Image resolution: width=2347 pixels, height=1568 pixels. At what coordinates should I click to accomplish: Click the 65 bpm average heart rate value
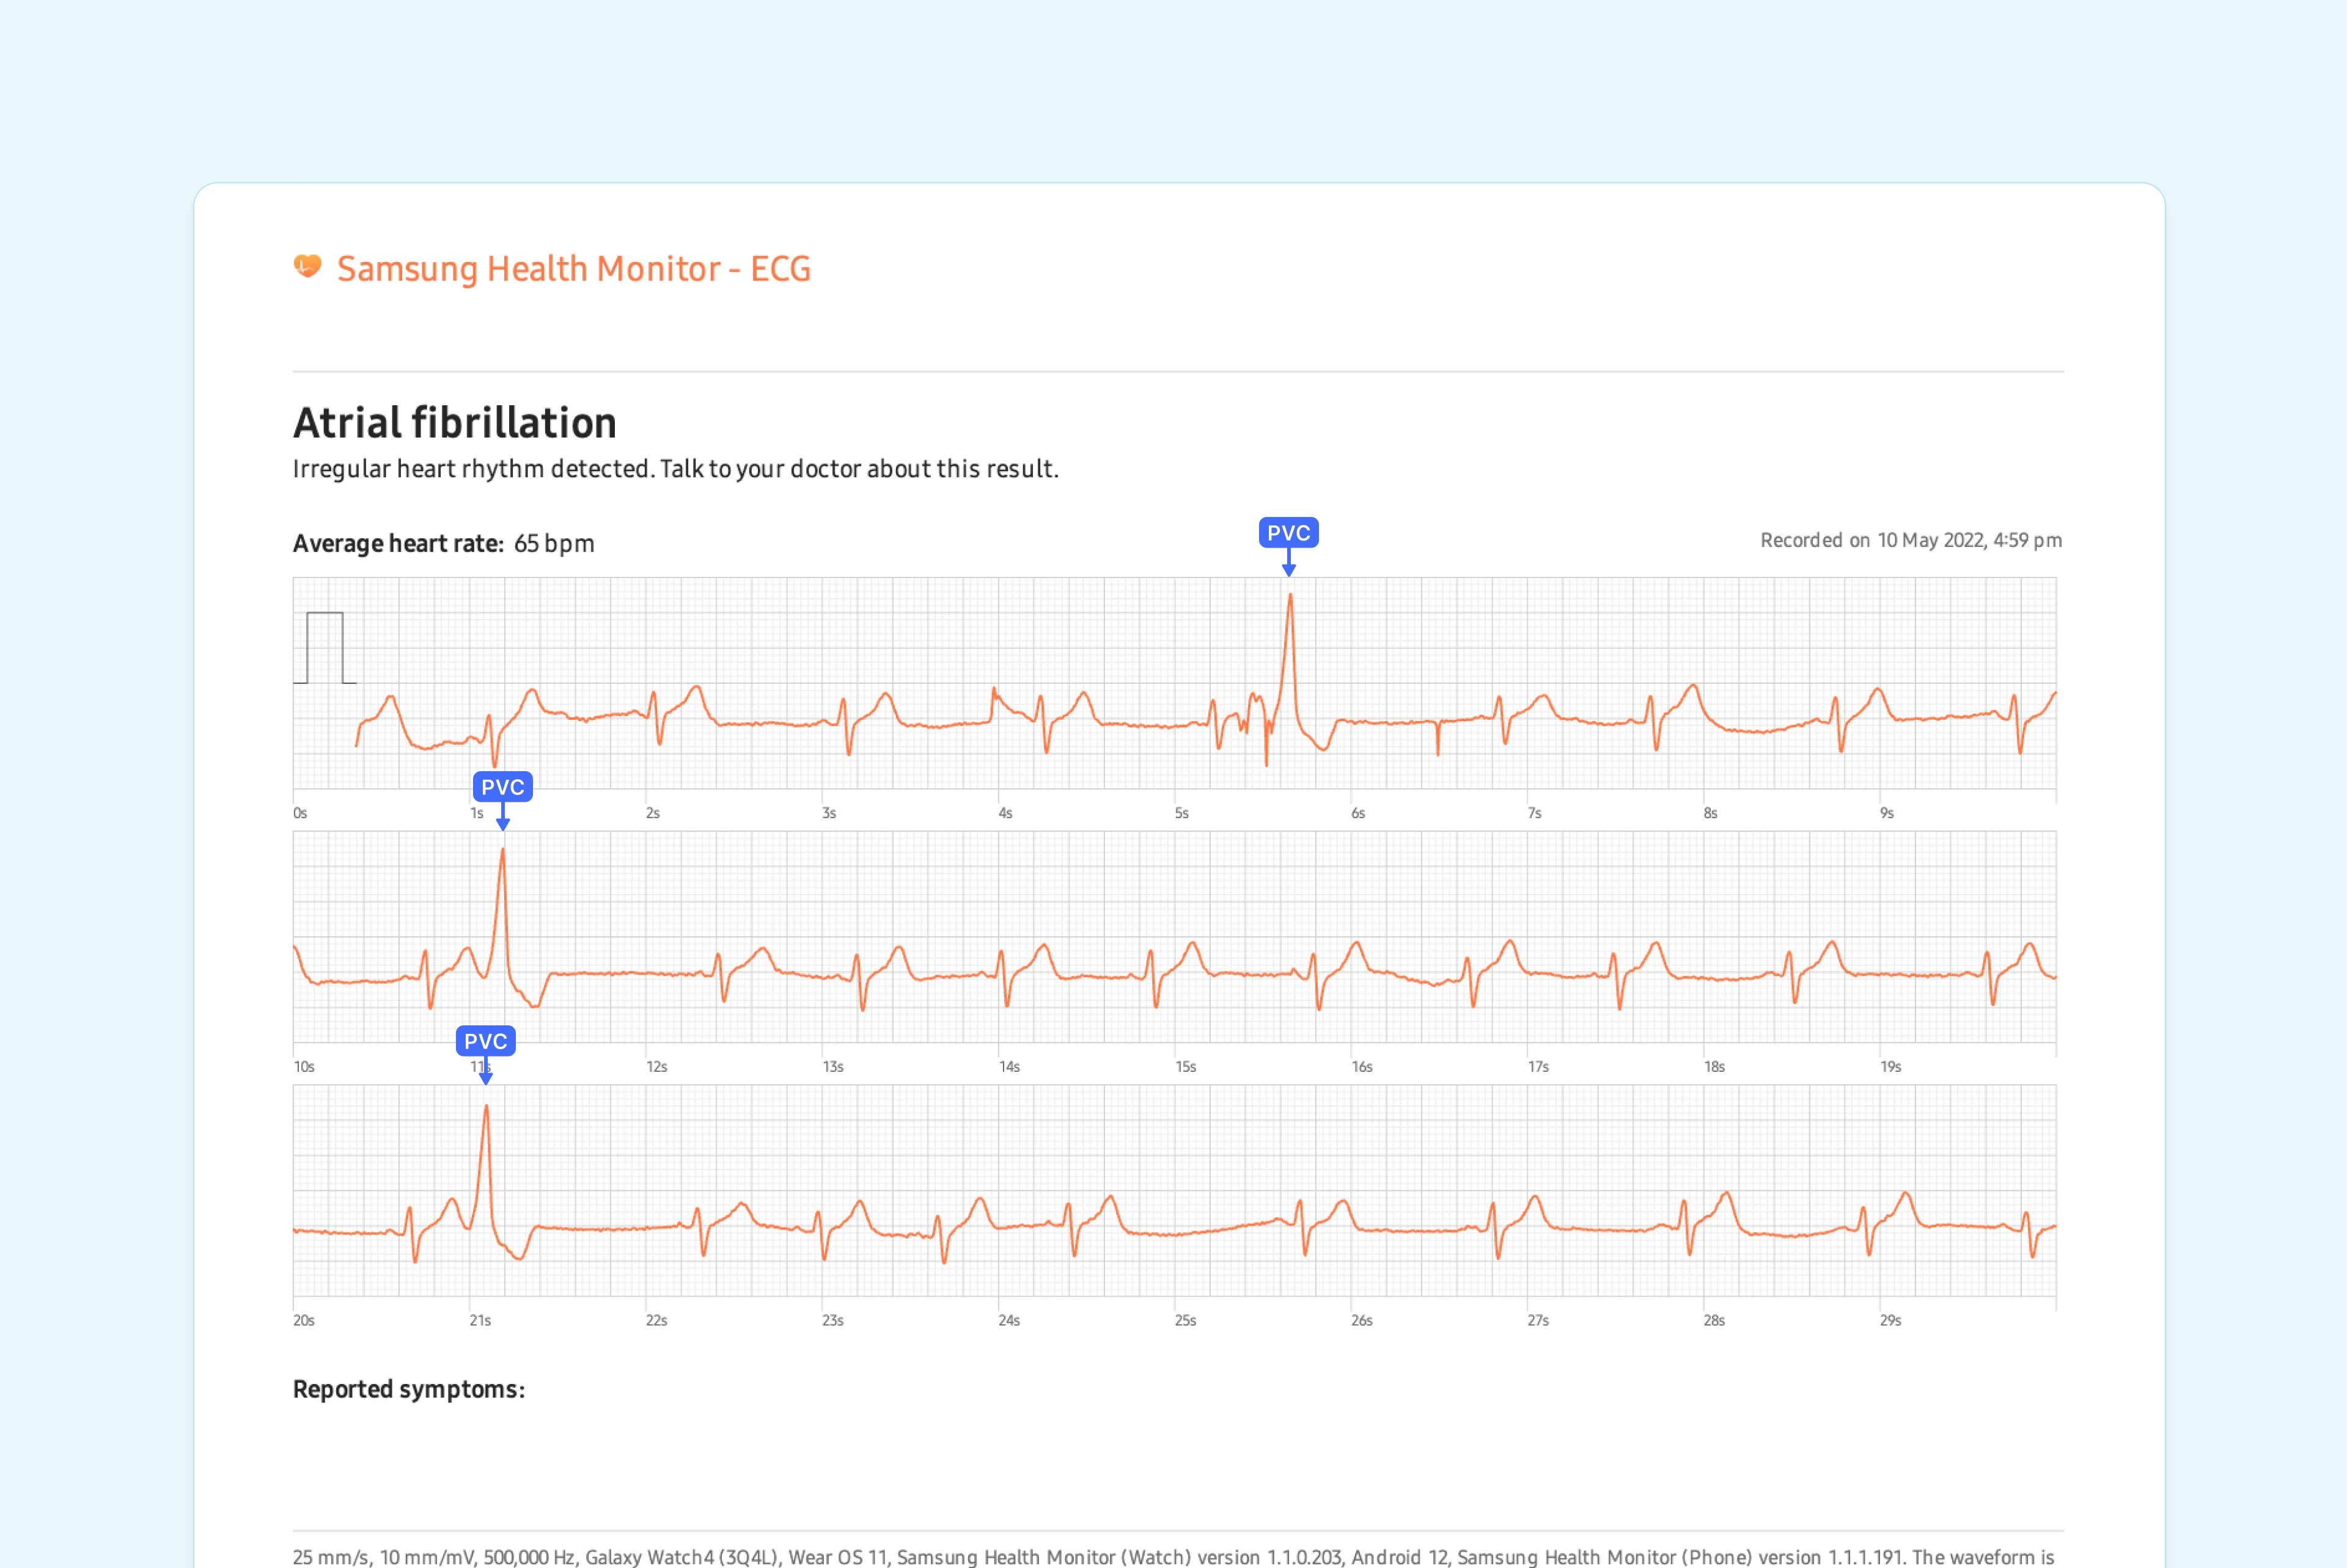tap(554, 543)
